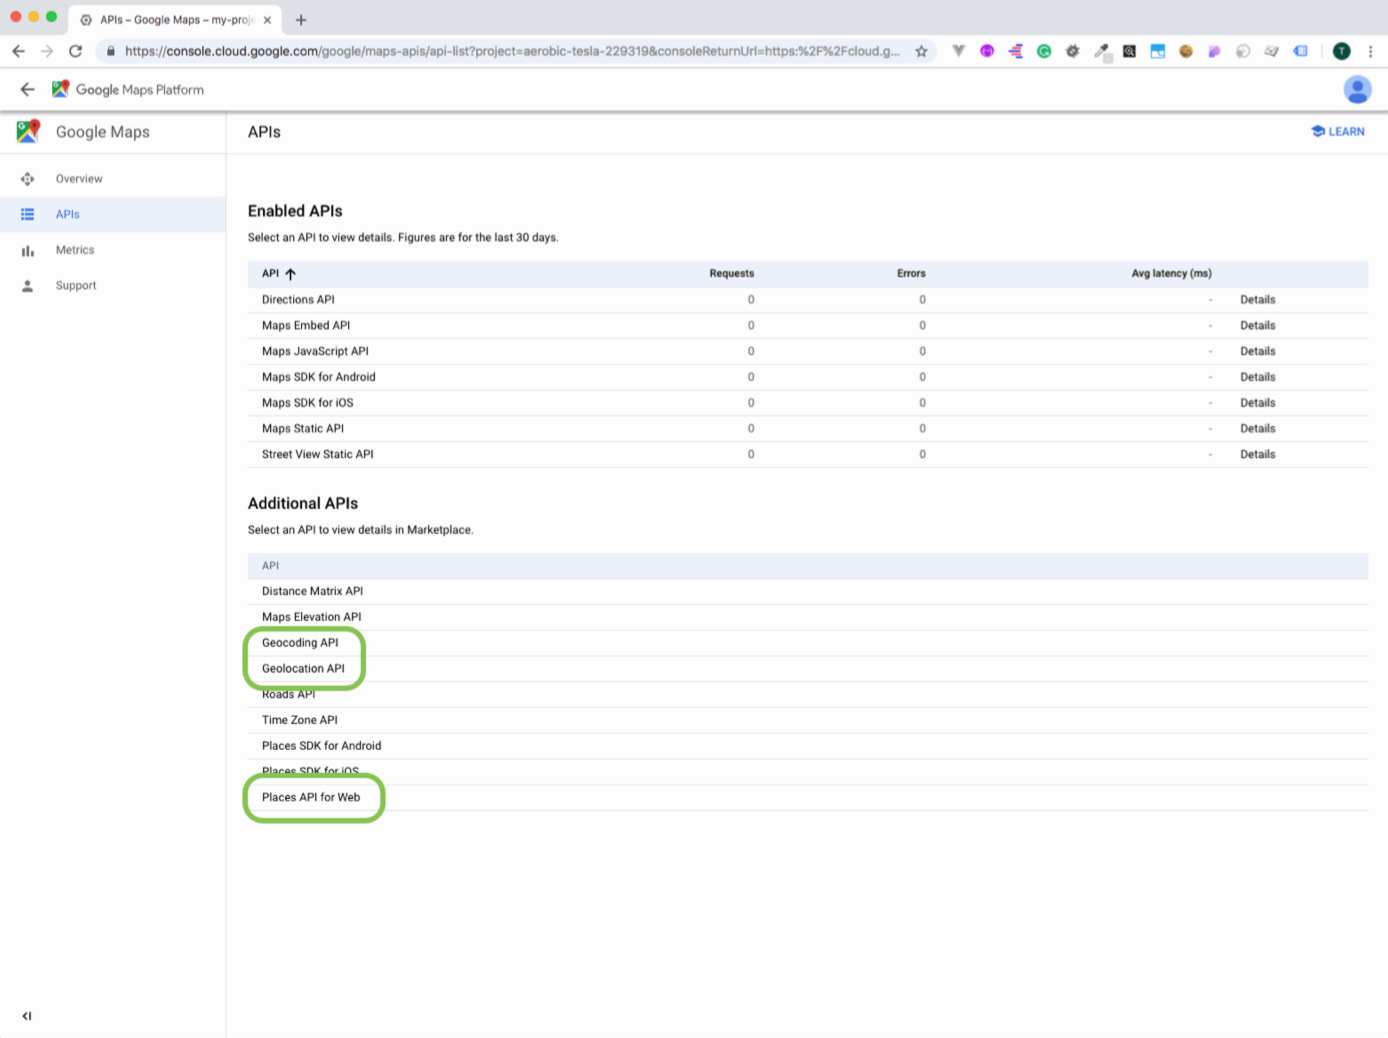Click the browser address bar URL
This screenshot has width=1388, height=1038.
click(x=512, y=51)
